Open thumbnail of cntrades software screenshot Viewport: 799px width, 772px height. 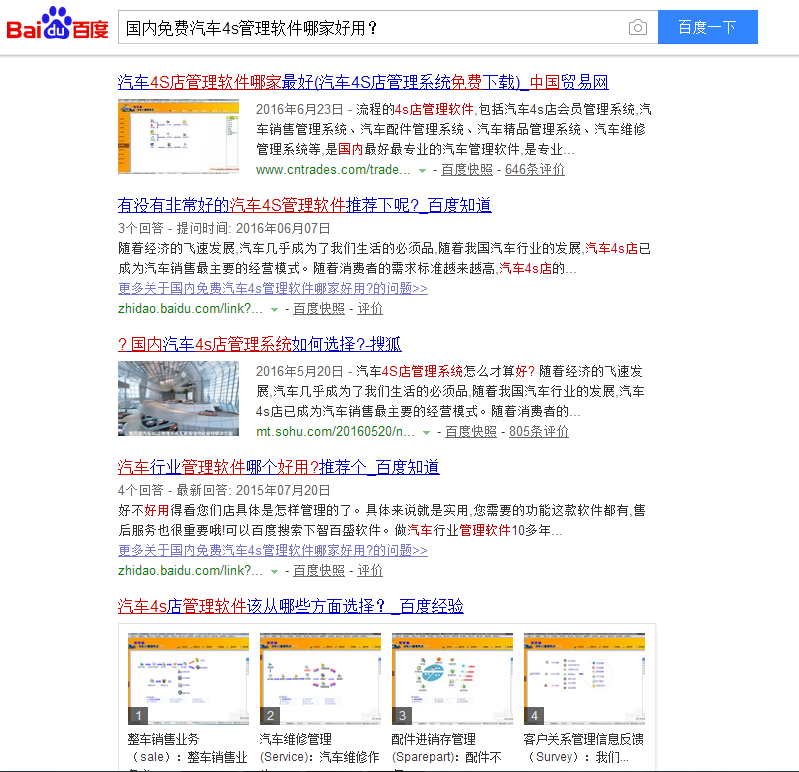[x=178, y=136]
